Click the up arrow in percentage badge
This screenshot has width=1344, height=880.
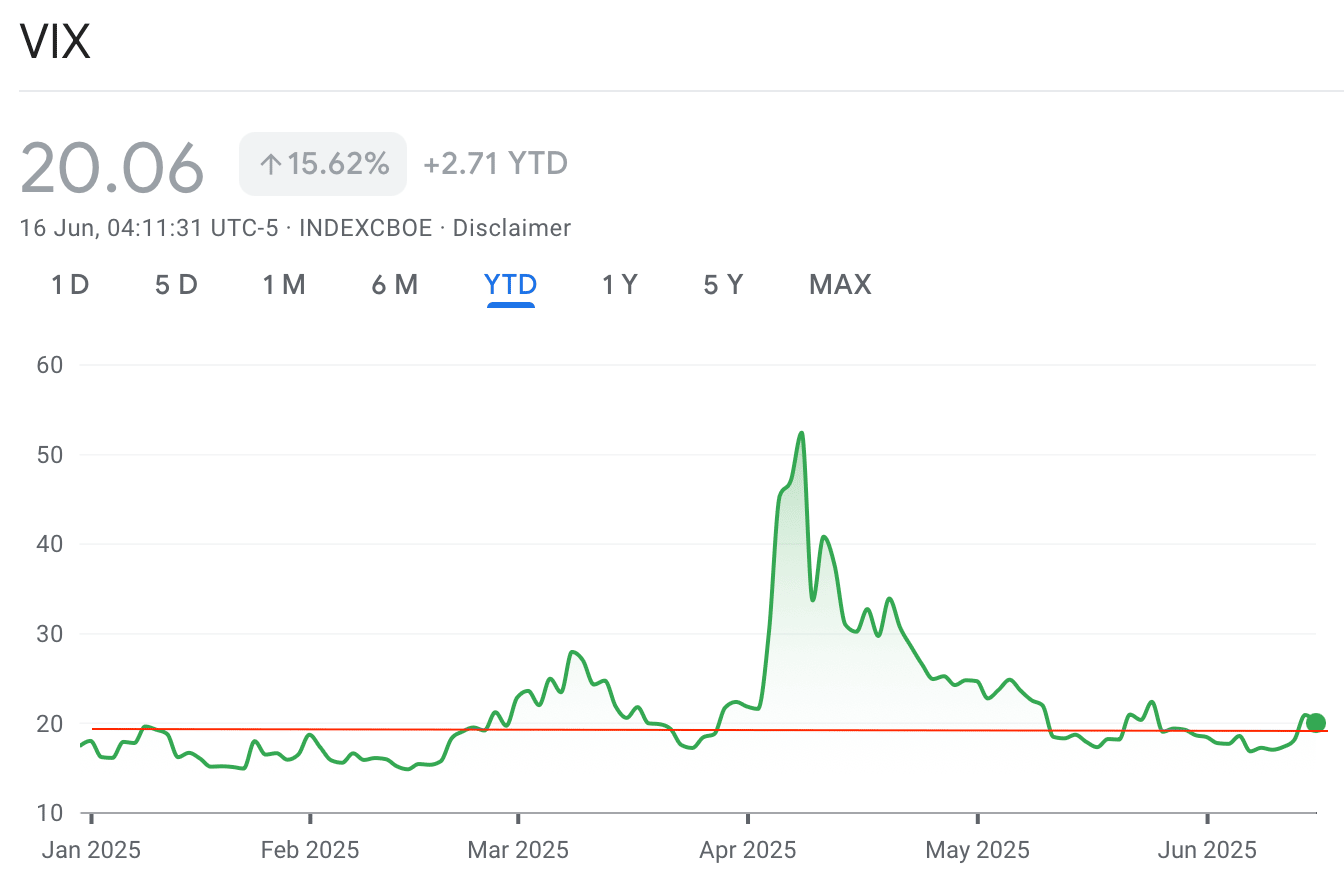(x=270, y=164)
